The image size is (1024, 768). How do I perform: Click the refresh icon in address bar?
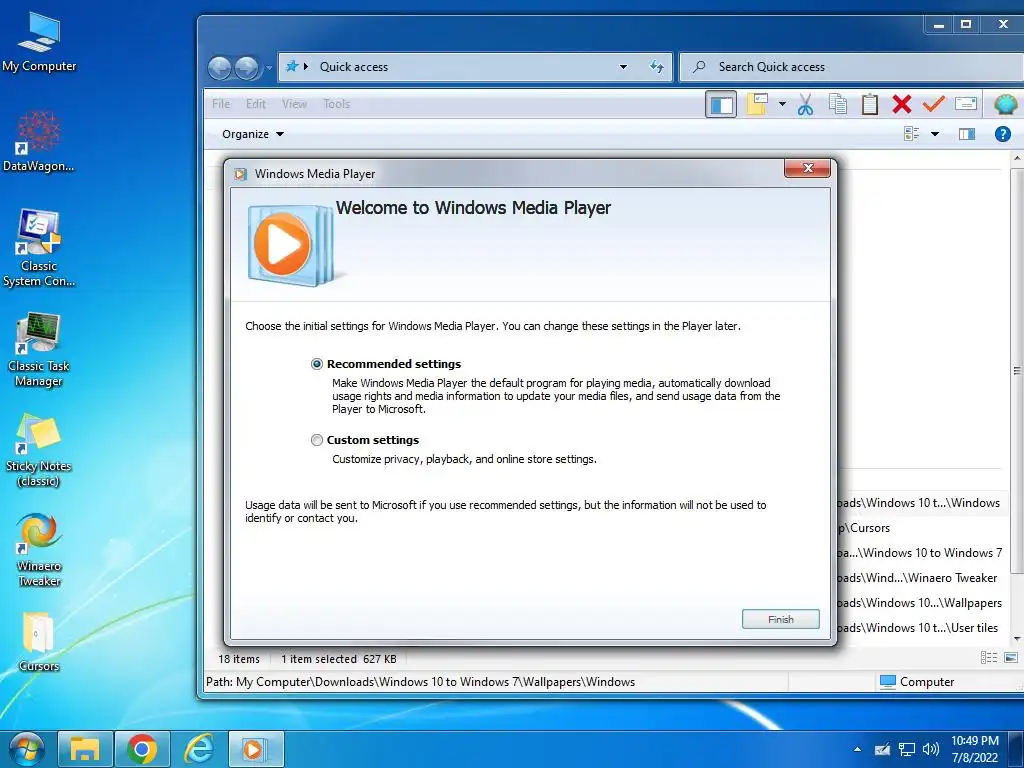click(656, 67)
